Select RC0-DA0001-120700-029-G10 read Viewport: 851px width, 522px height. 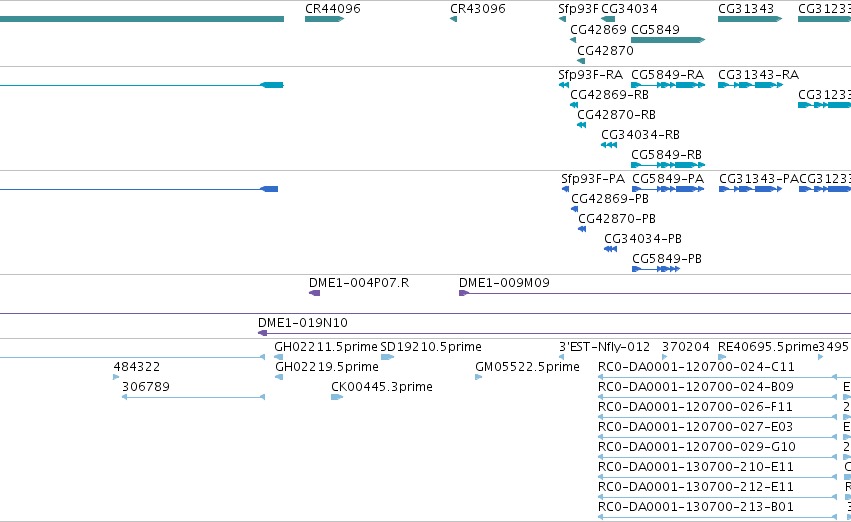717,457
